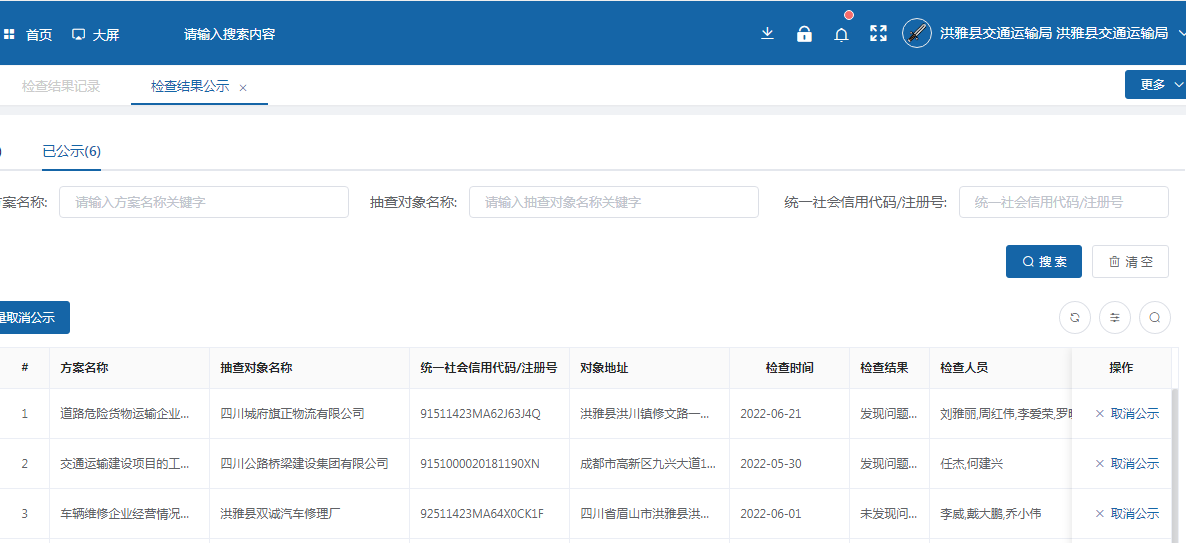Viewport: 1186px width, 543px height.
Task: Click the table refresh icon
Action: [1075, 318]
